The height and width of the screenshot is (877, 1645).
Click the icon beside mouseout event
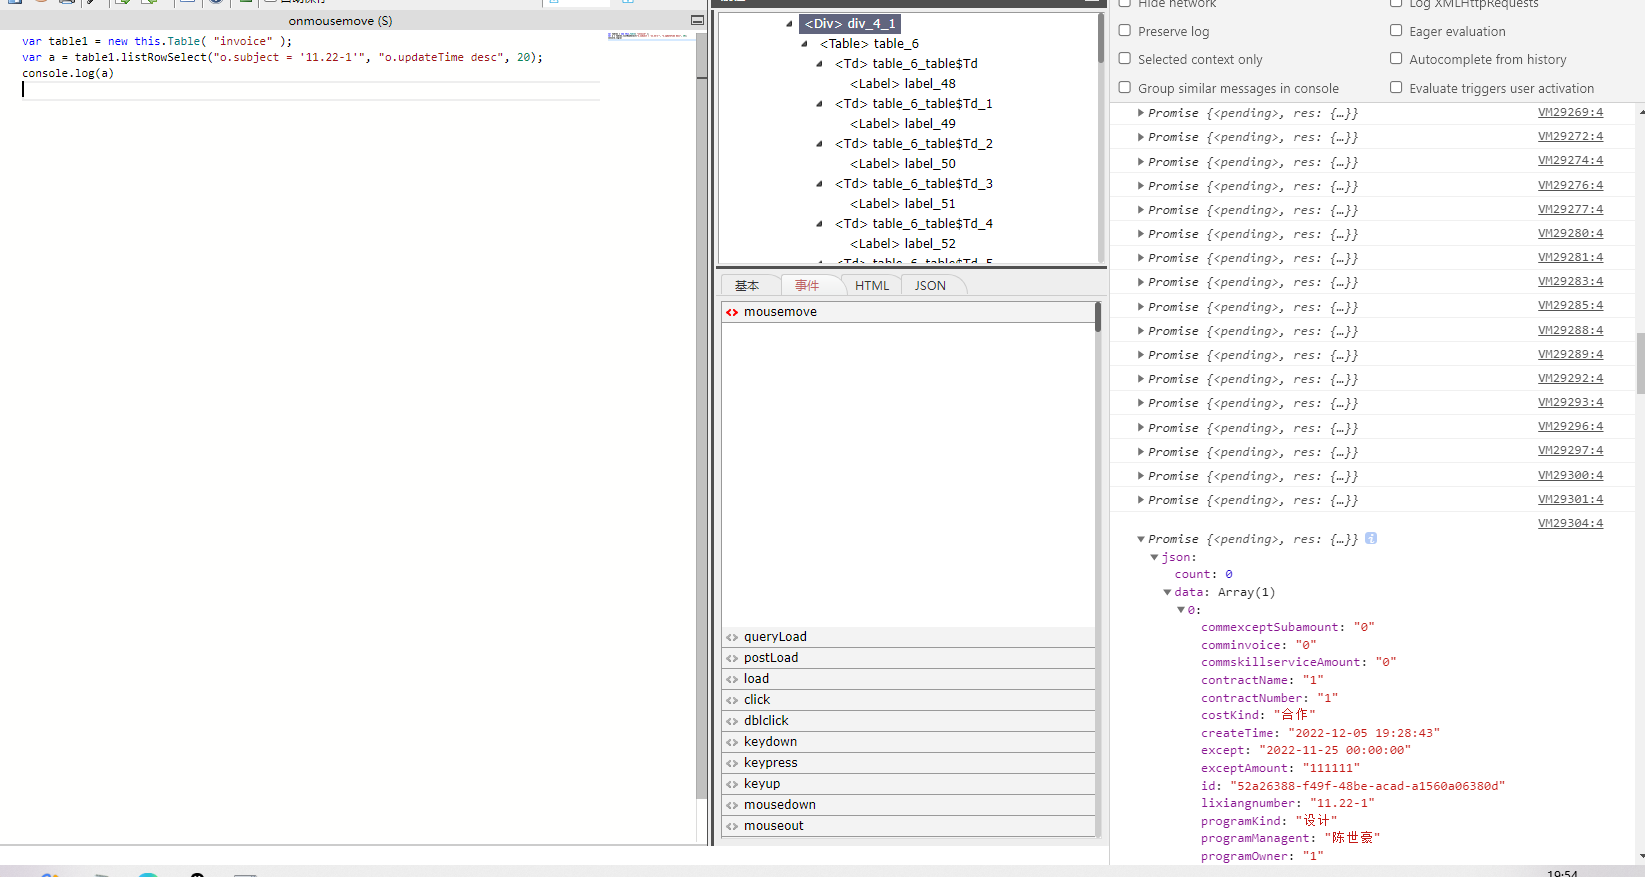coord(732,826)
